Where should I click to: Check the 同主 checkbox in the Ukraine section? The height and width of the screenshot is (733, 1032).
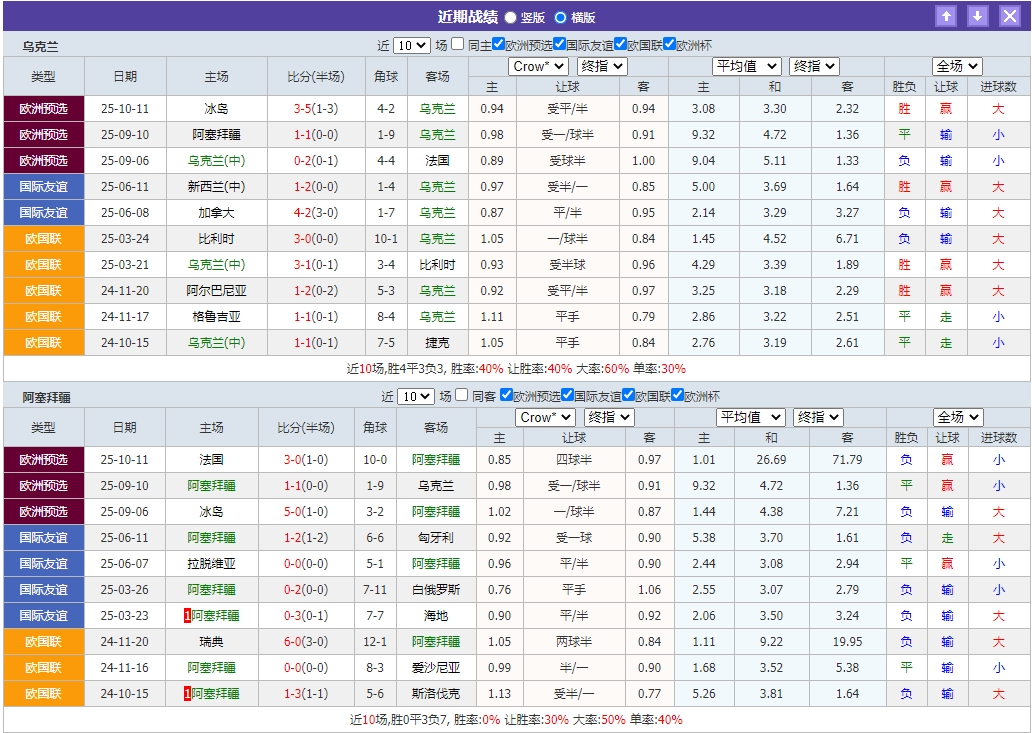point(460,43)
